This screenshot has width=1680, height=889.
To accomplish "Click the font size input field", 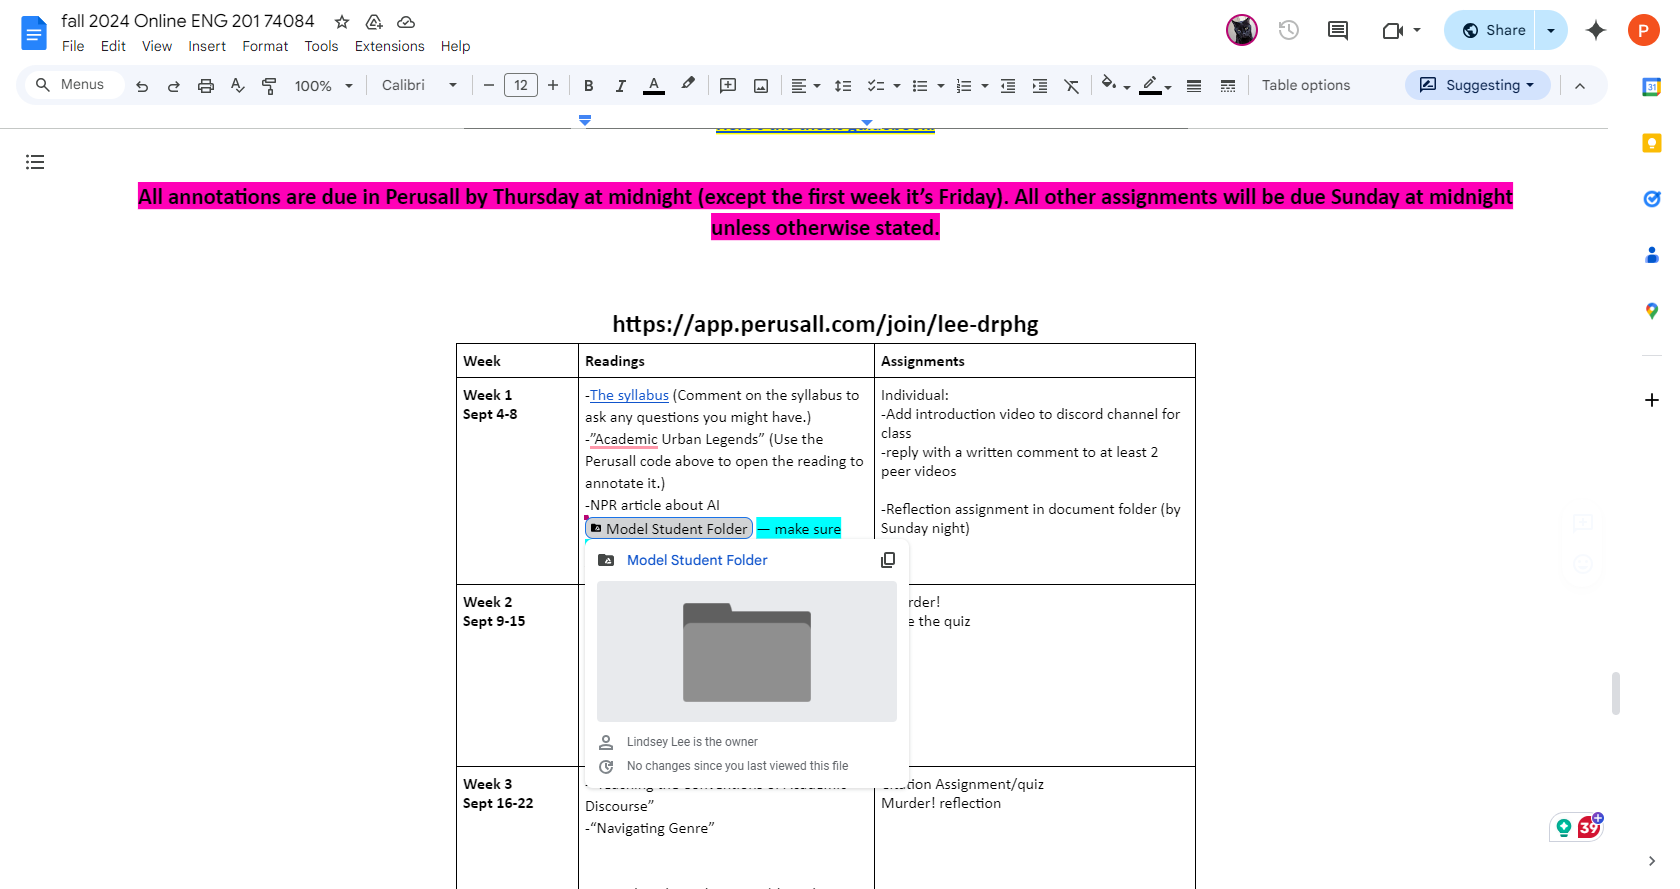I will pyautogui.click(x=521, y=86).
